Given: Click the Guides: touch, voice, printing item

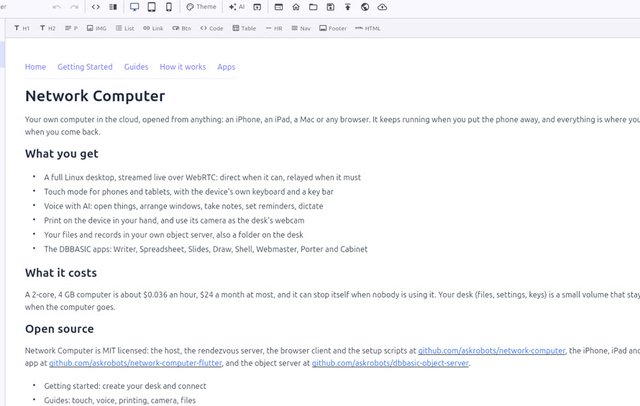Looking at the screenshot, I should [120, 400].
